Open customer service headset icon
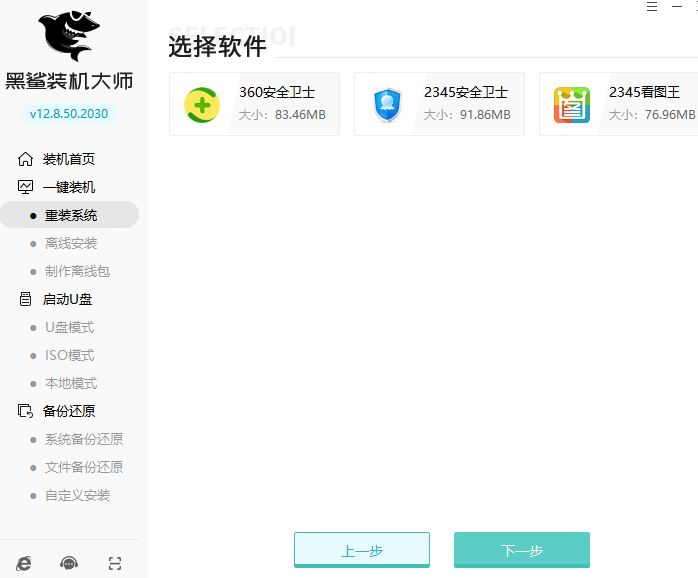698x578 pixels. point(69,564)
